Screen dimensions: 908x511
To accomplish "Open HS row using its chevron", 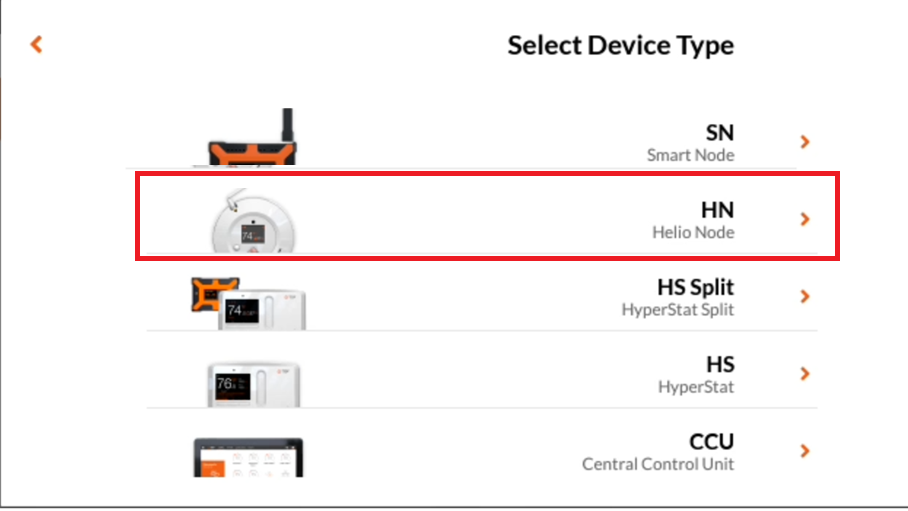I will [x=805, y=374].
